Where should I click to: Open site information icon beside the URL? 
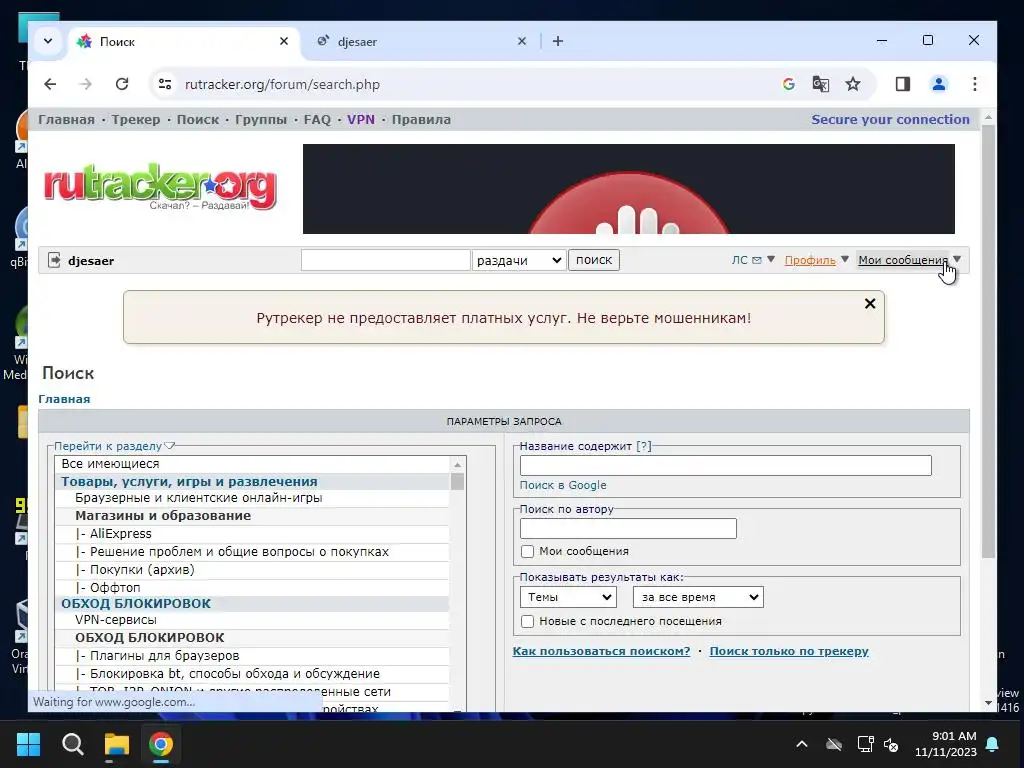point(165,84)
